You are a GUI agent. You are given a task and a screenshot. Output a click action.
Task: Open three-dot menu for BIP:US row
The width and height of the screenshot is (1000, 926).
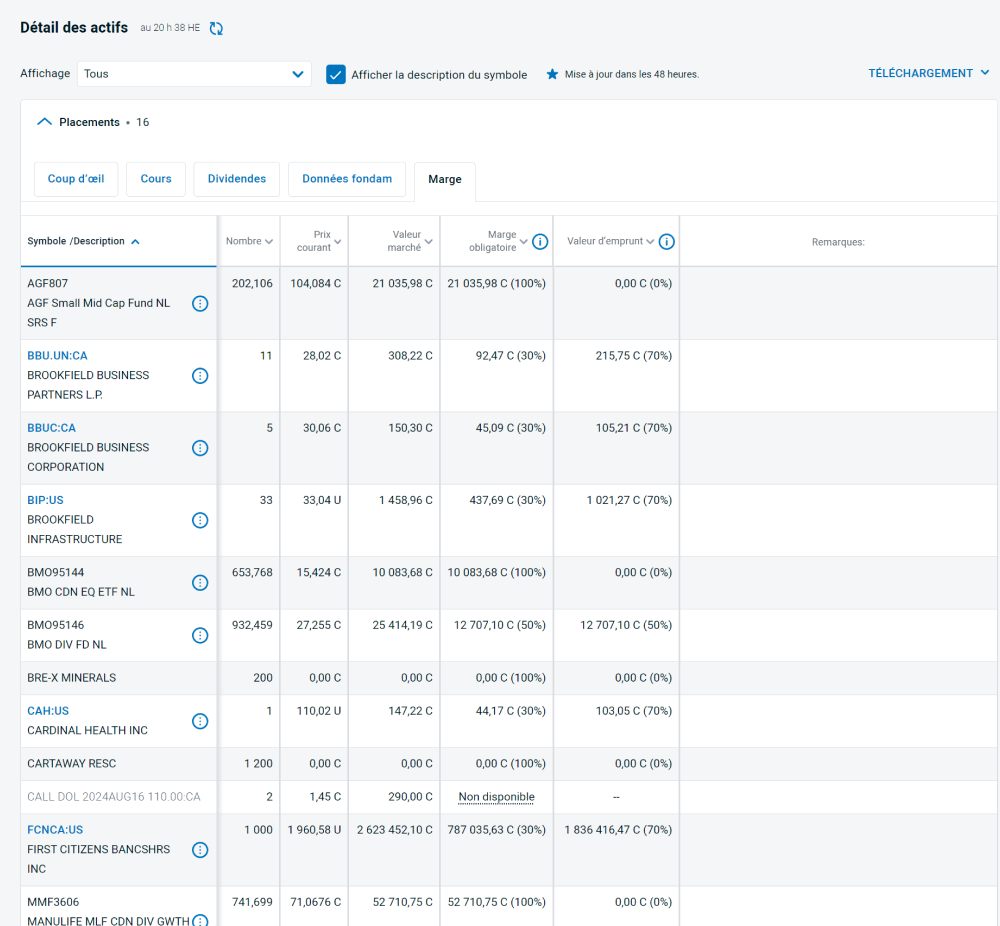(200, 520)
